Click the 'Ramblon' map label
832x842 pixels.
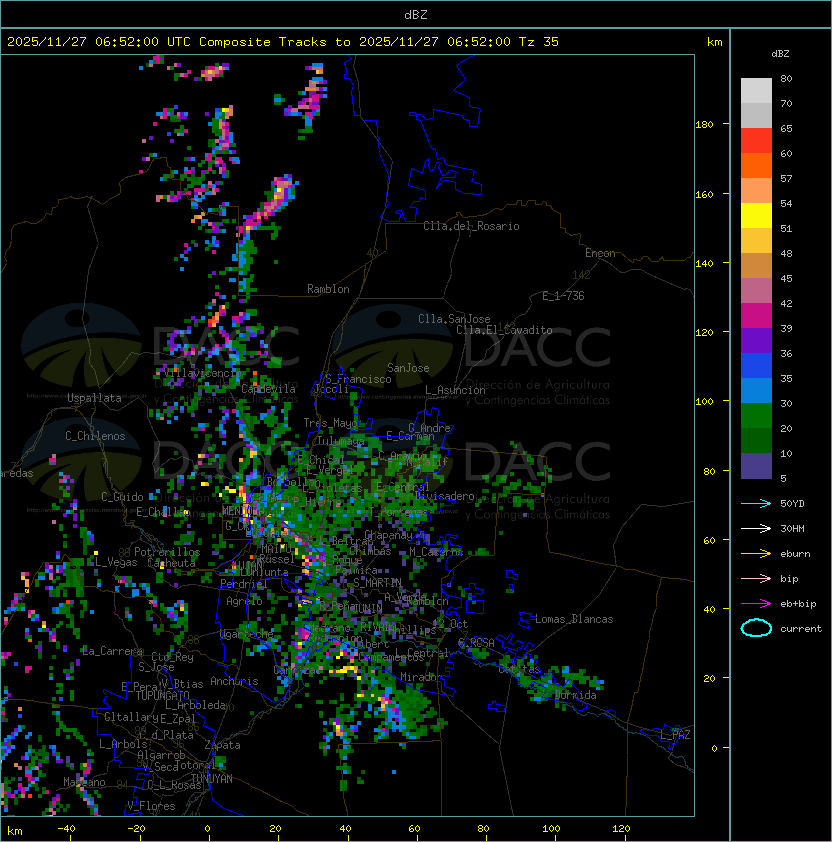(328, 289)
